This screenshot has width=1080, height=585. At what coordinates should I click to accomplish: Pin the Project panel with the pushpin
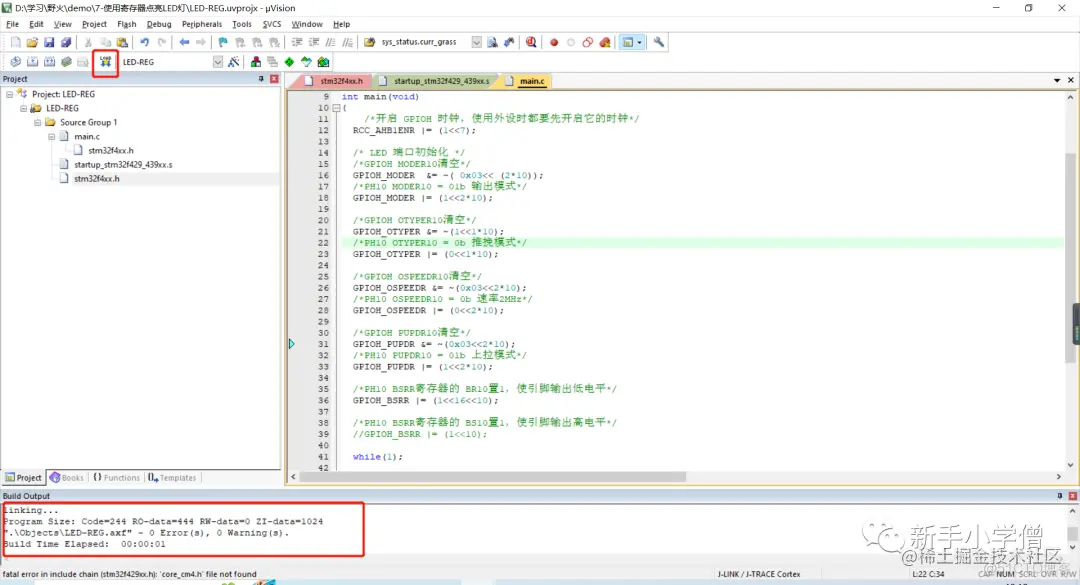pyautogui.click(x=261, y=79)
